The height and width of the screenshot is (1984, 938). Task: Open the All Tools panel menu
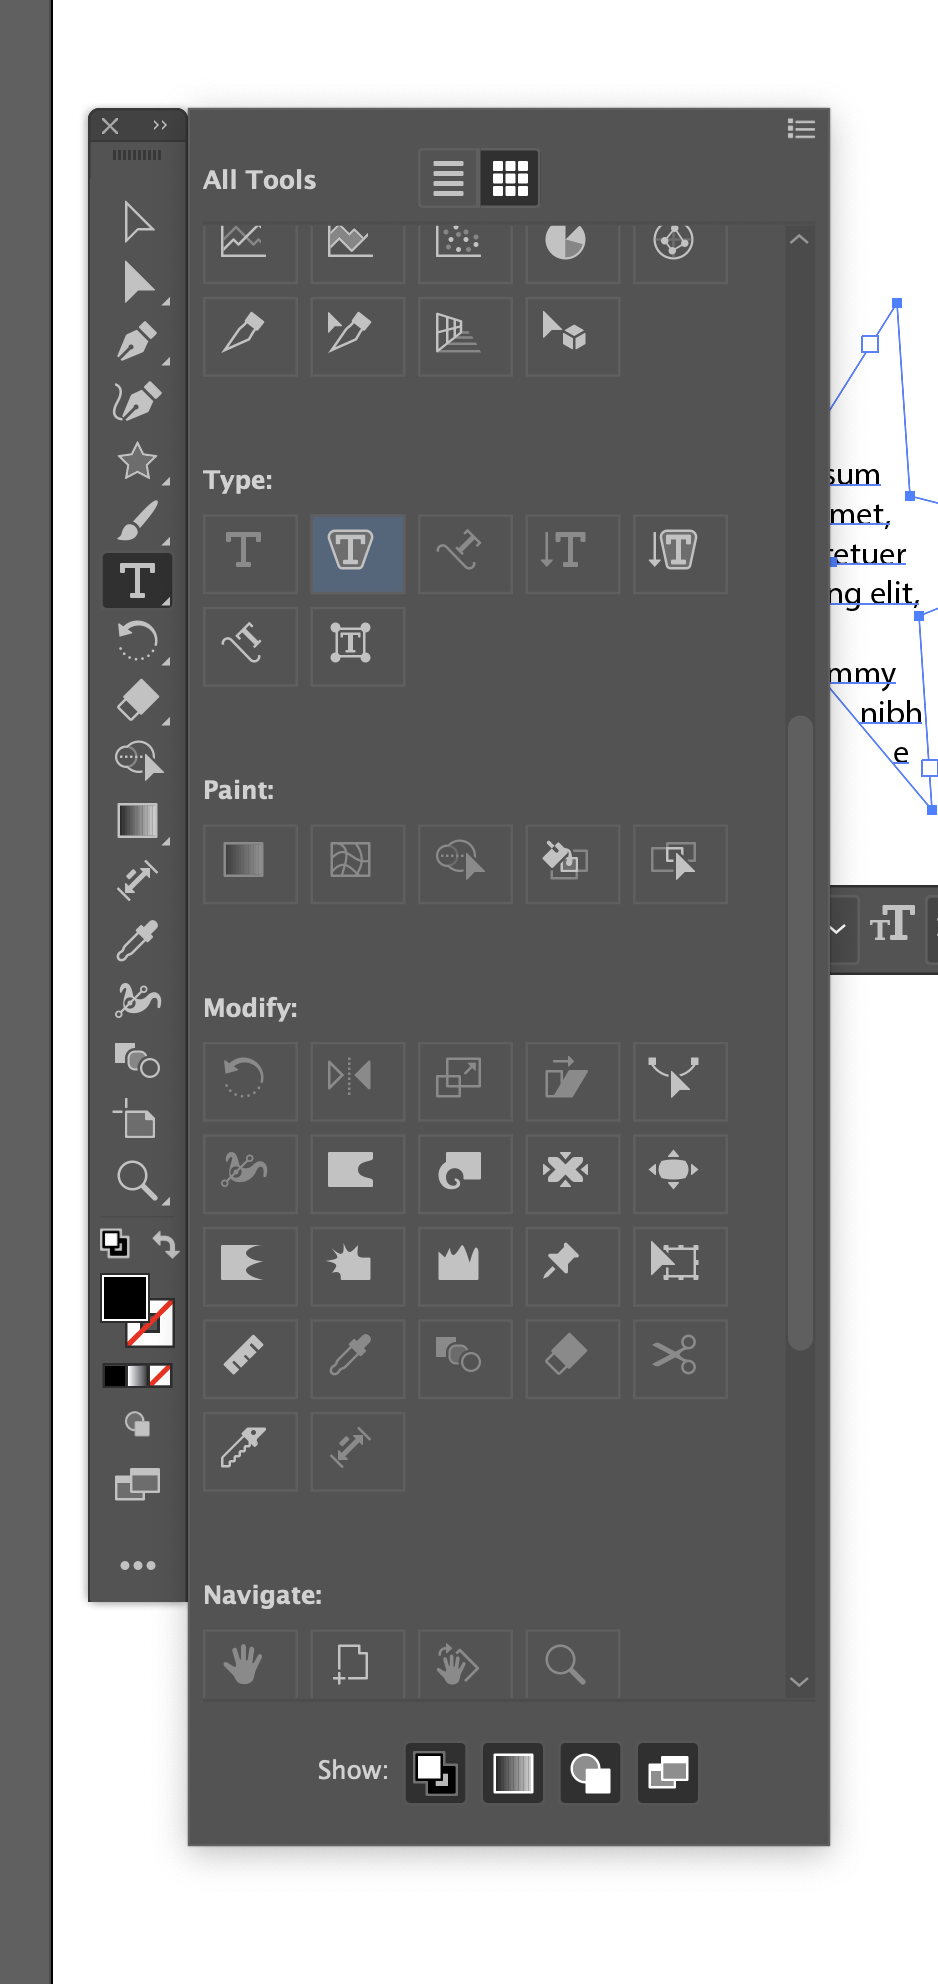click(x=801, y=128)
